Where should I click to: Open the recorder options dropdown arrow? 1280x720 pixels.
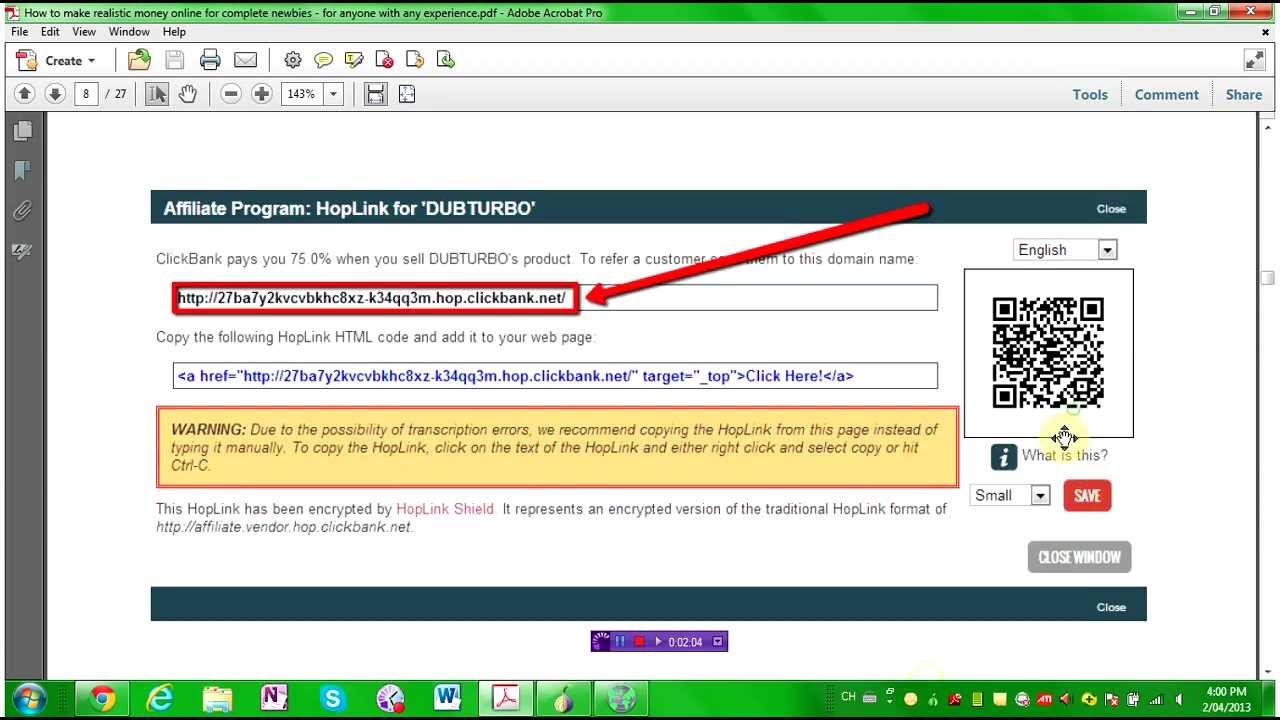(717, 642)
